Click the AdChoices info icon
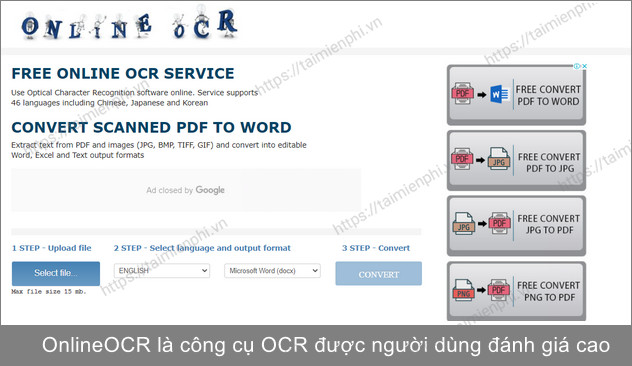This screenshot has height=366, width=632. 577,66
